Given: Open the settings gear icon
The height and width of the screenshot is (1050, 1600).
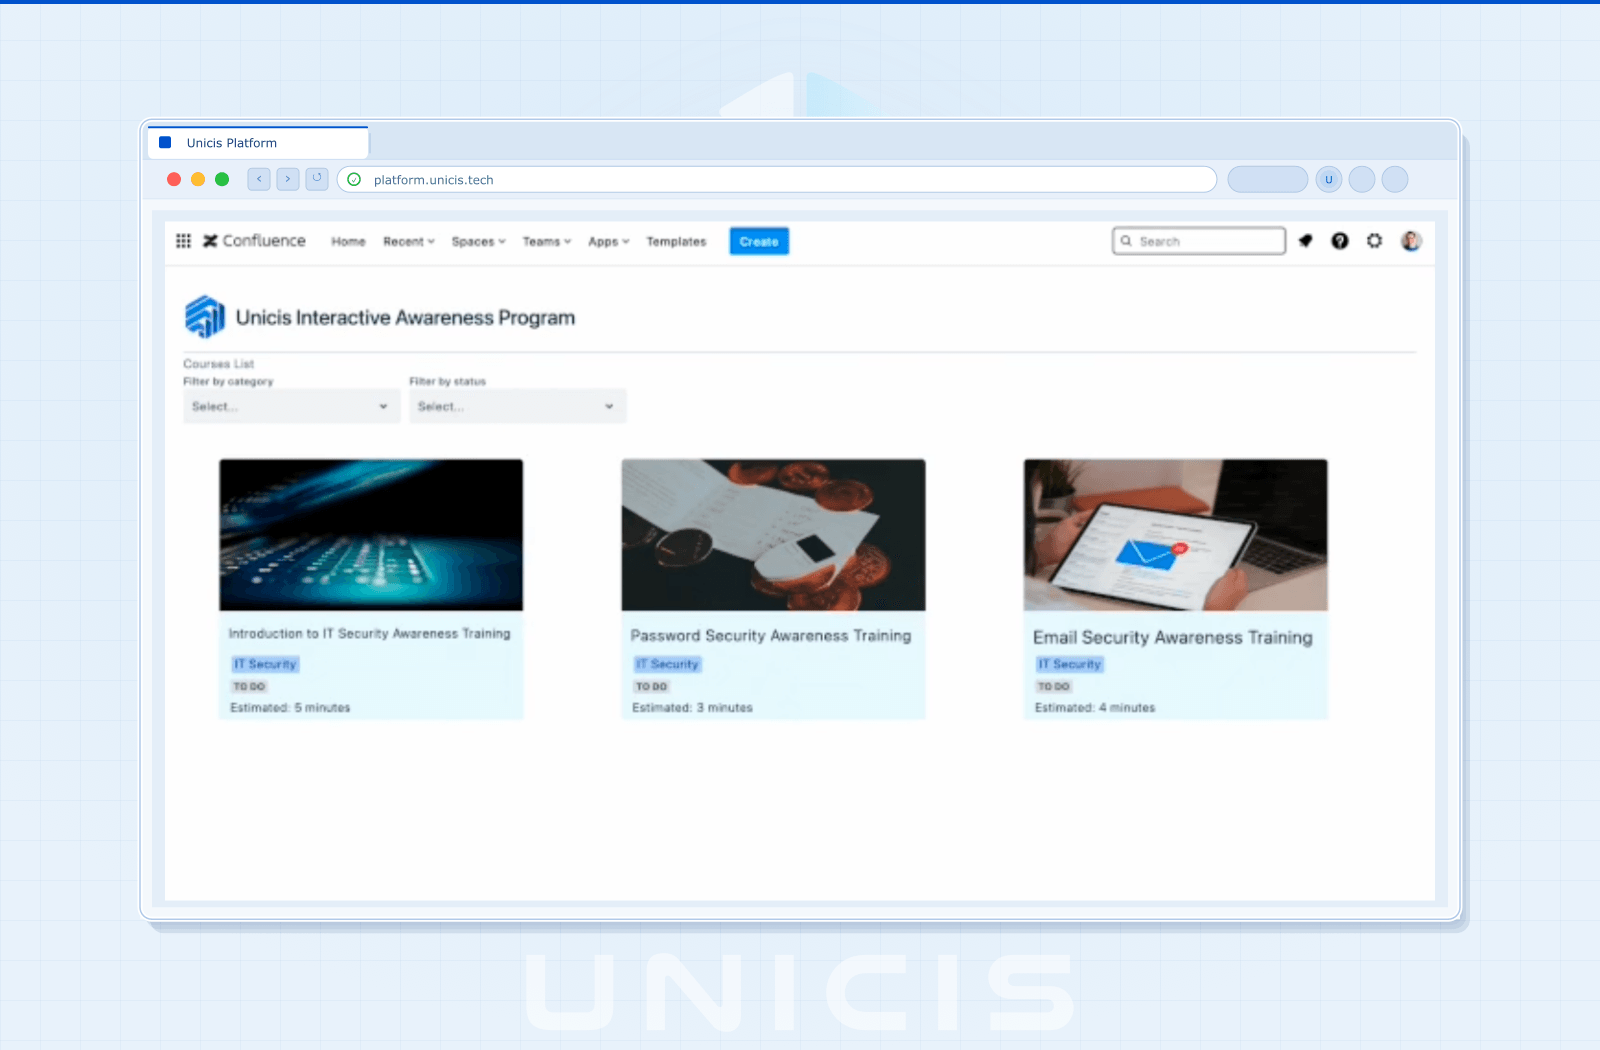Looking at the screenshot, I should tap(1375, 241).
